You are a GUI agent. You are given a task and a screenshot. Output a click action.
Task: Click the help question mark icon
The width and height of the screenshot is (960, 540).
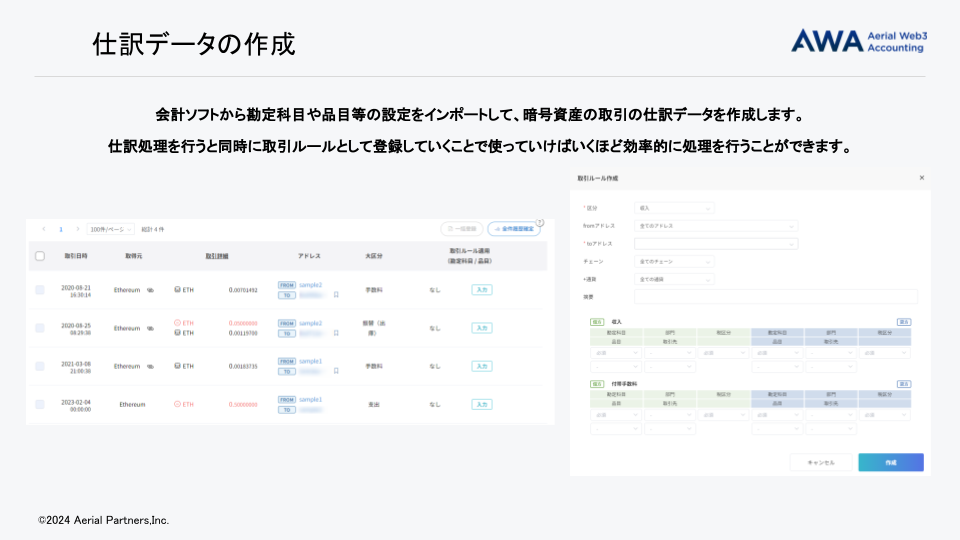[x=540, y=223]
